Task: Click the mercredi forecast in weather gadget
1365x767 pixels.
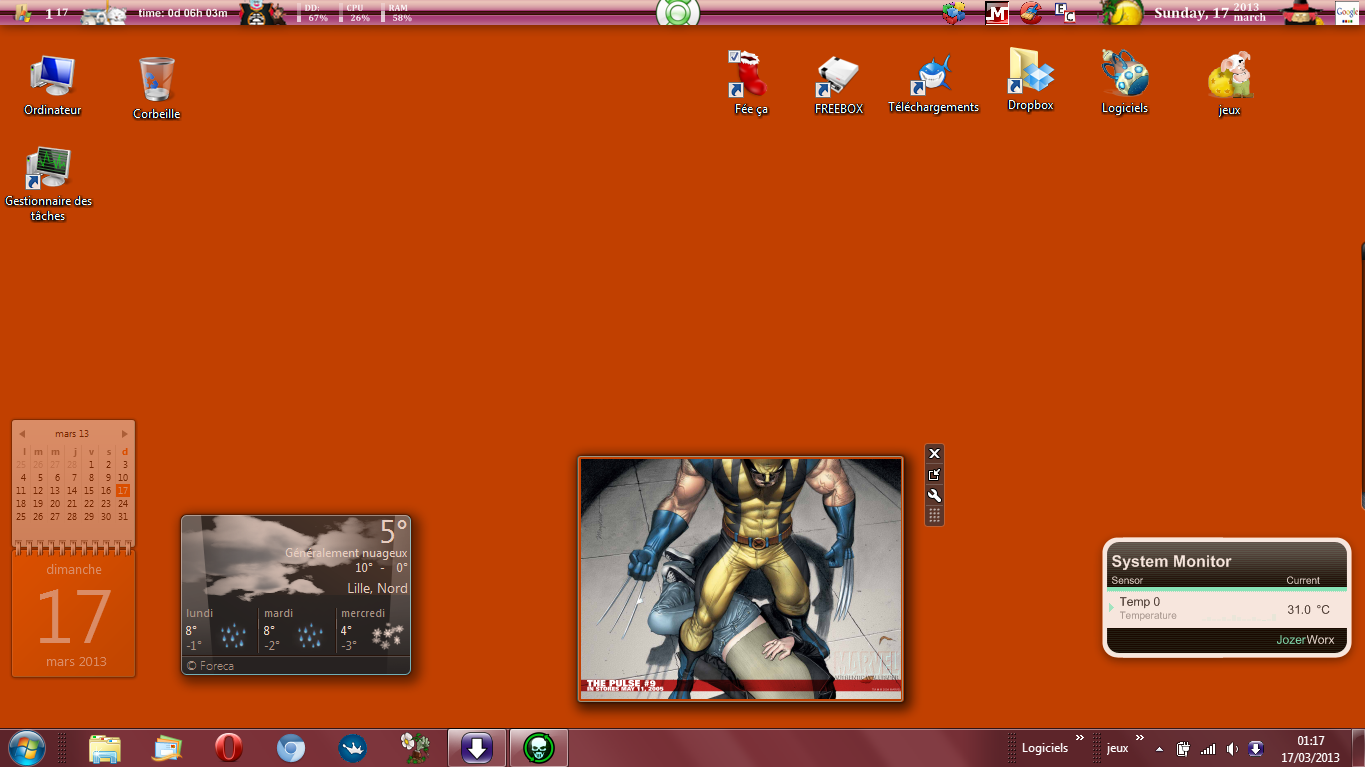Action: tap(373, 629)
